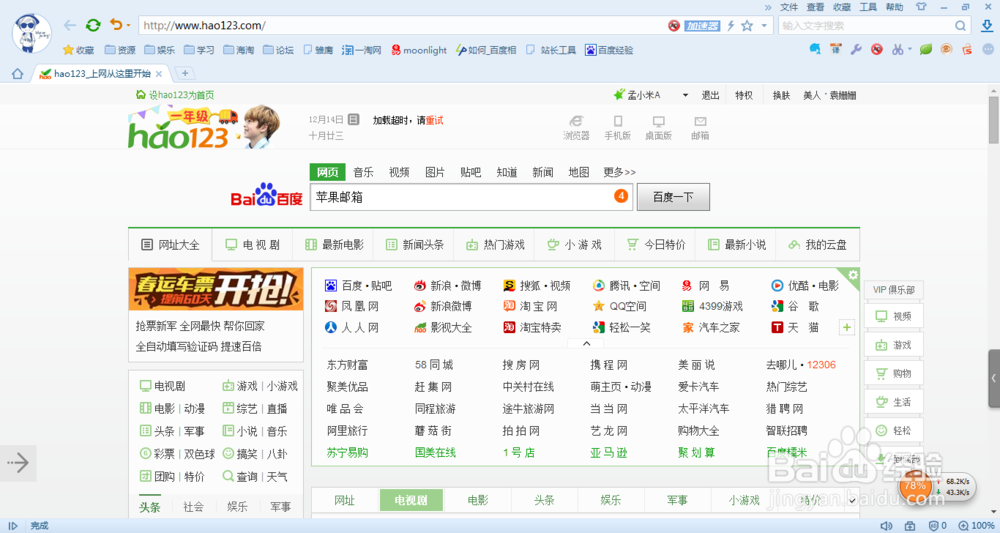The width and height of the screenshot is (1000, 533).
Task: Click the calendar icon next to 12月14日
Action: [353, 119]
